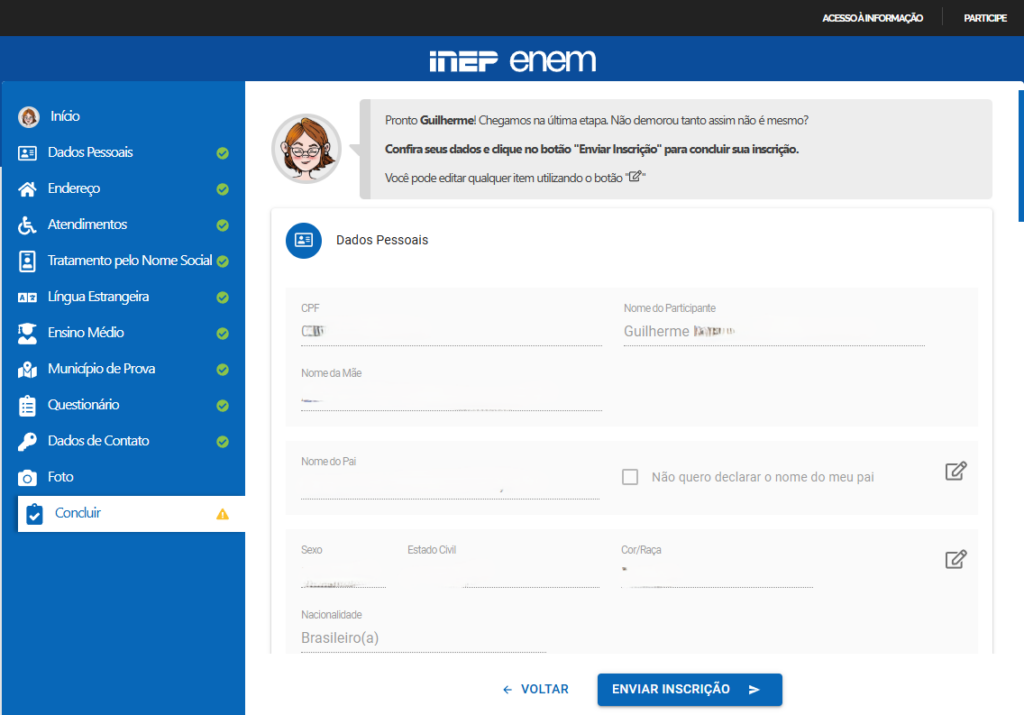Click the Concluir clipboard-check icon
Image resolution: width=1024 pixels, height=715 pixels.
(x=35, y=515)
